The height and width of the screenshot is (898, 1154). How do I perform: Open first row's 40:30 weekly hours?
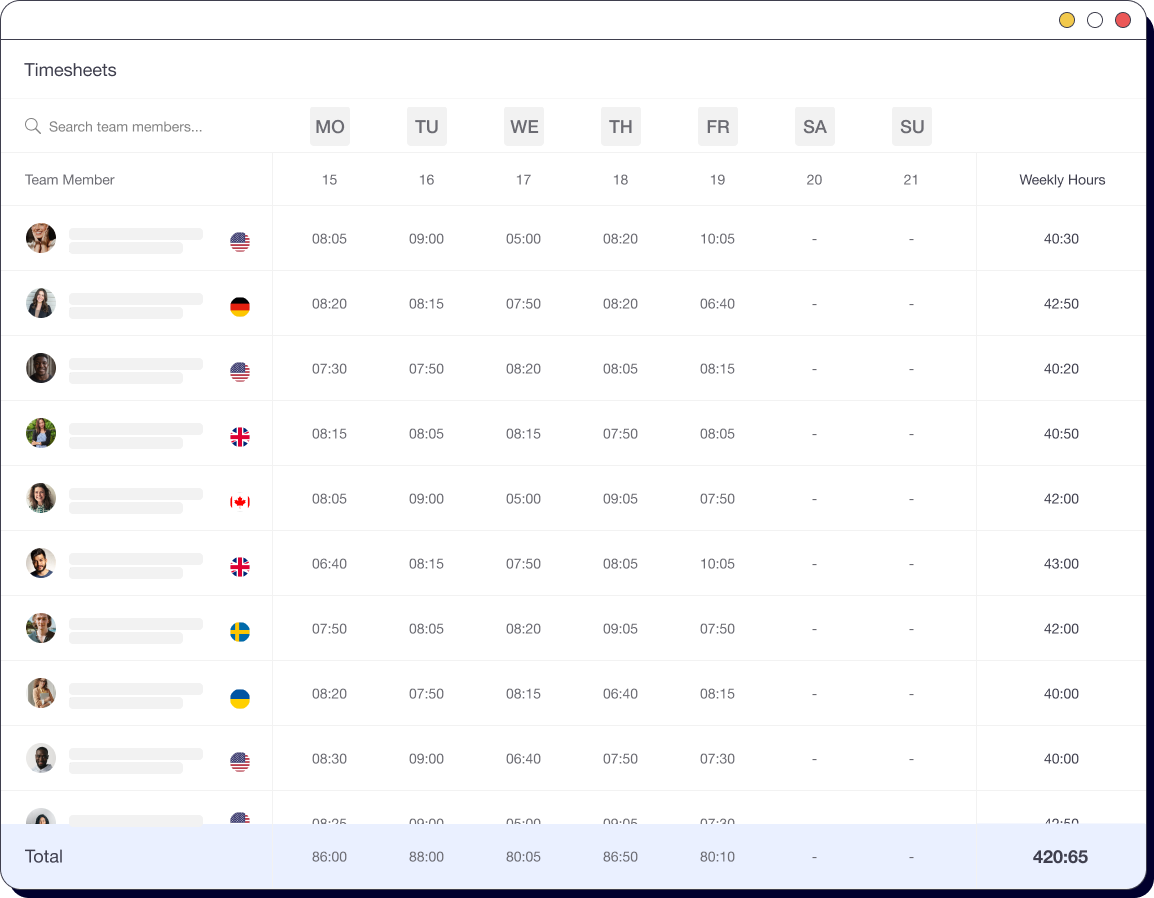pyautogui.click(x=1061, y=239)
